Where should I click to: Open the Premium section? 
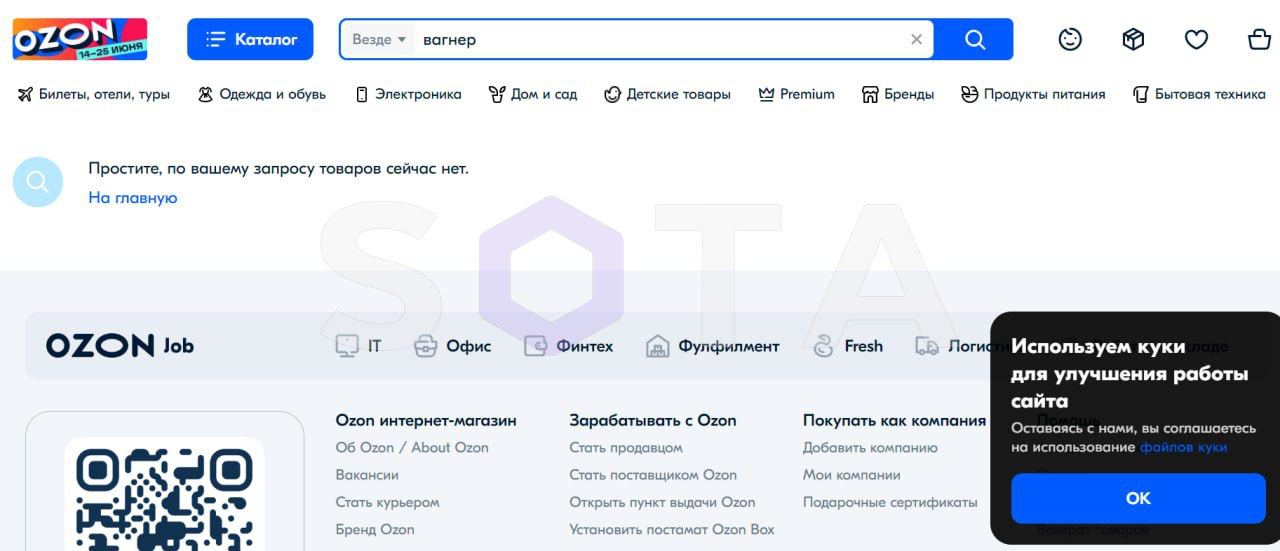pos(797,94)
